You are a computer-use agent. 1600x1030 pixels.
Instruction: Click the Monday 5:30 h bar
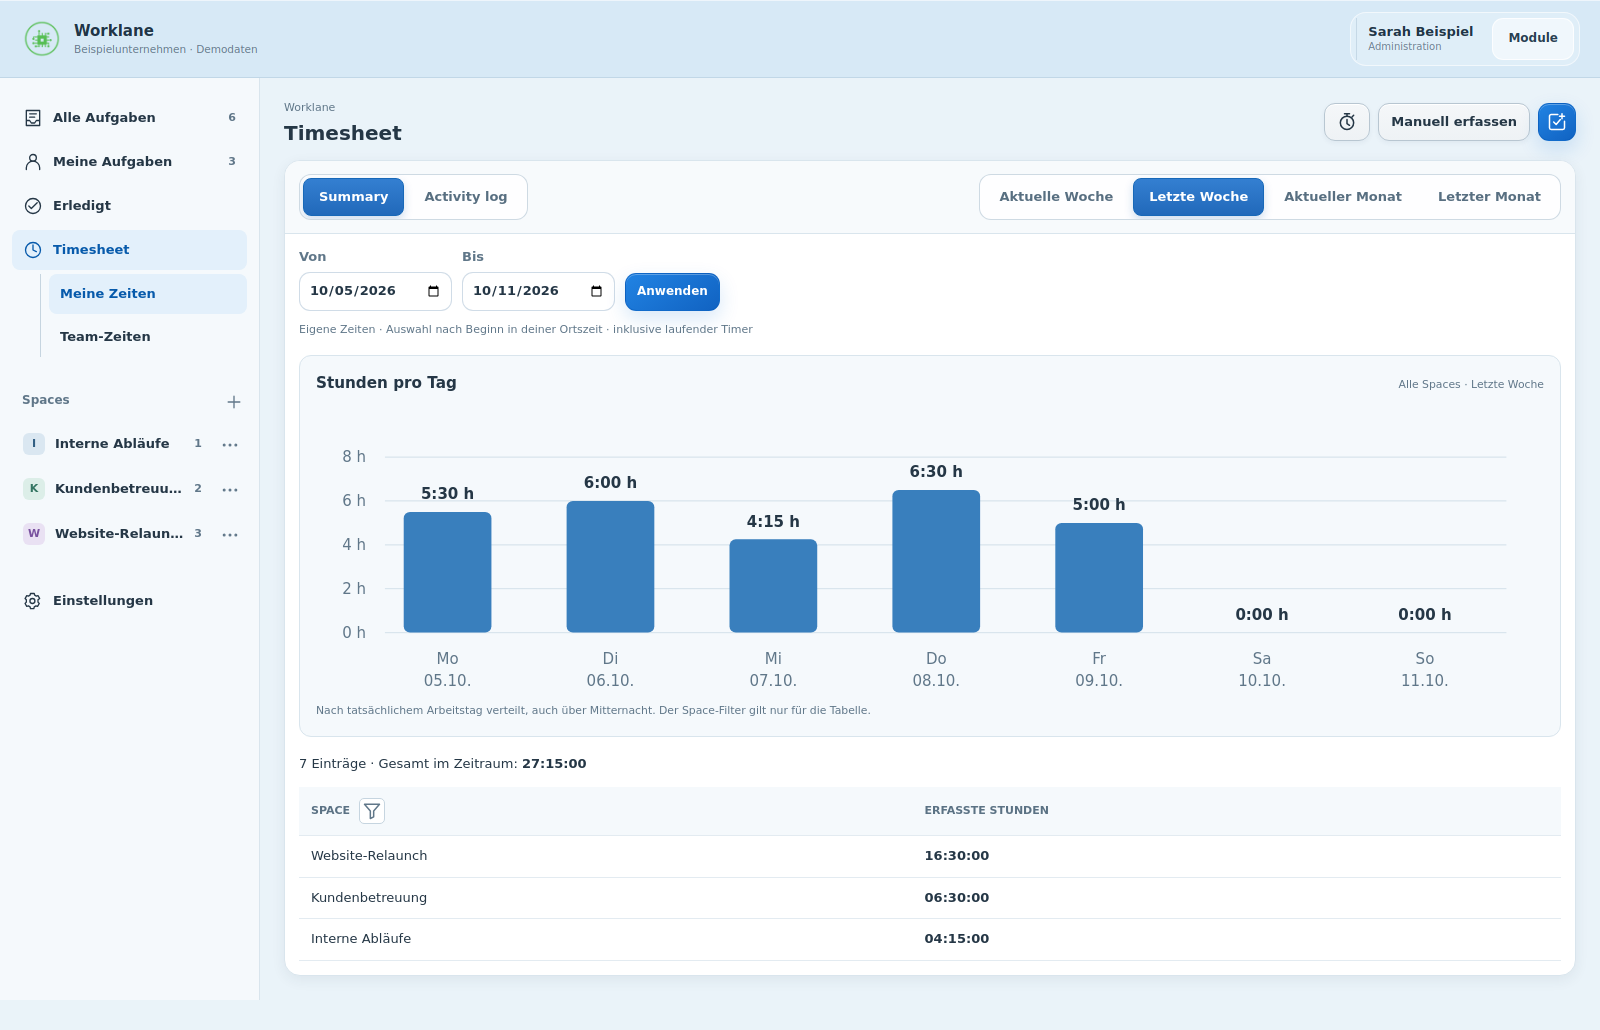pyautogui.click(x=447, y=572)
